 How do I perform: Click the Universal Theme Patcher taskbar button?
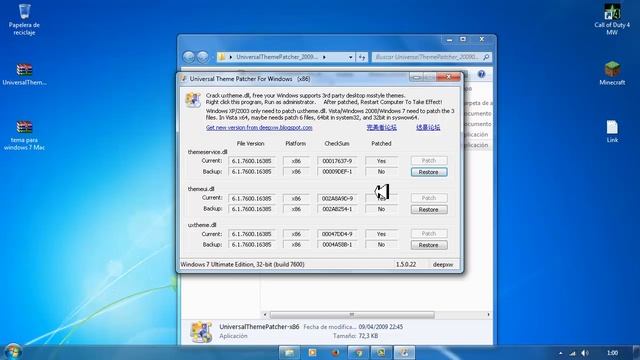[404, 352]
